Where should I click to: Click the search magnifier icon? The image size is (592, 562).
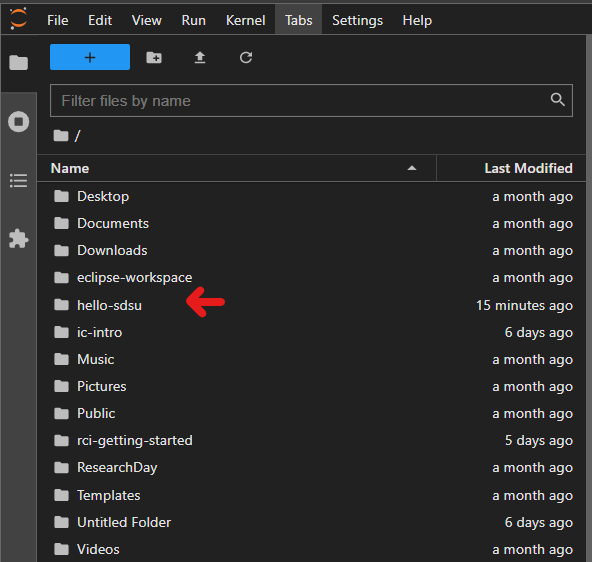[557, 100]
